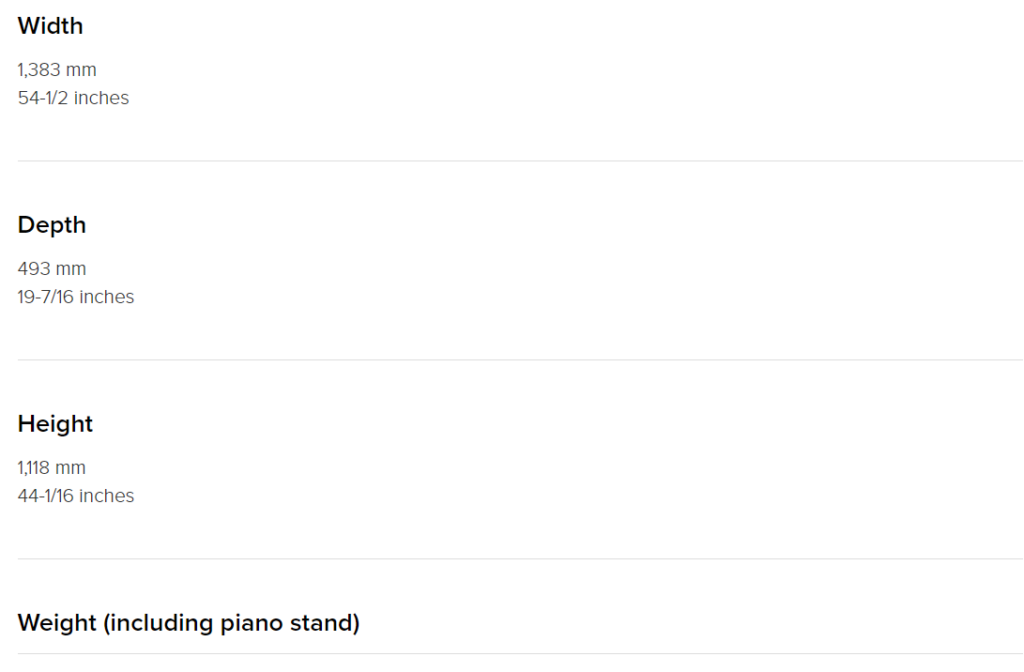
Task: Select the 1,383 mm width value
Action: (57, 70)
